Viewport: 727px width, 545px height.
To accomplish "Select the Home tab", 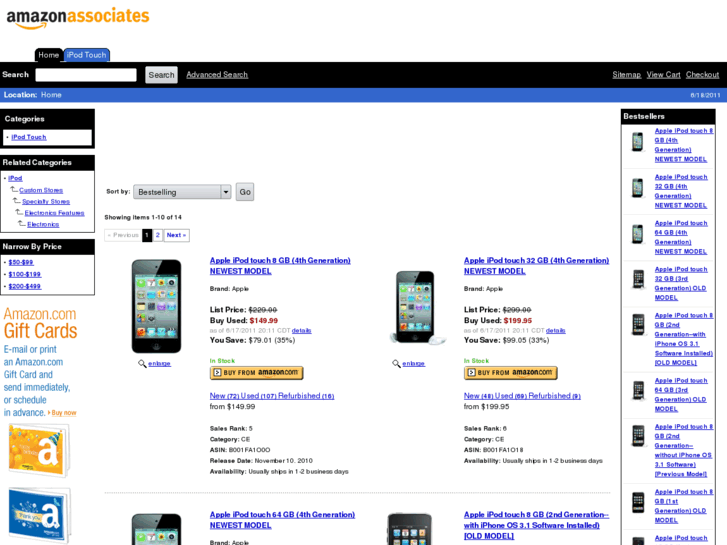I will tap(49, 55).
